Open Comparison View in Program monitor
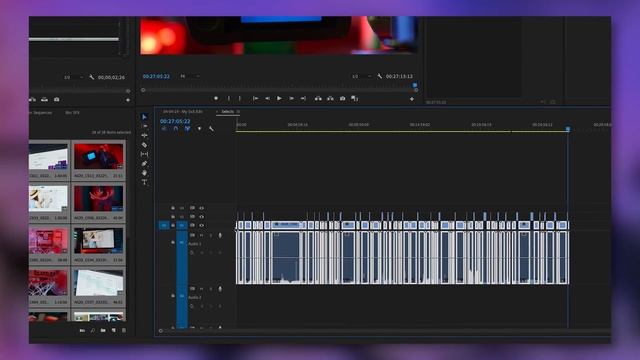The image size is (640, 360). (x=354, y=98)
